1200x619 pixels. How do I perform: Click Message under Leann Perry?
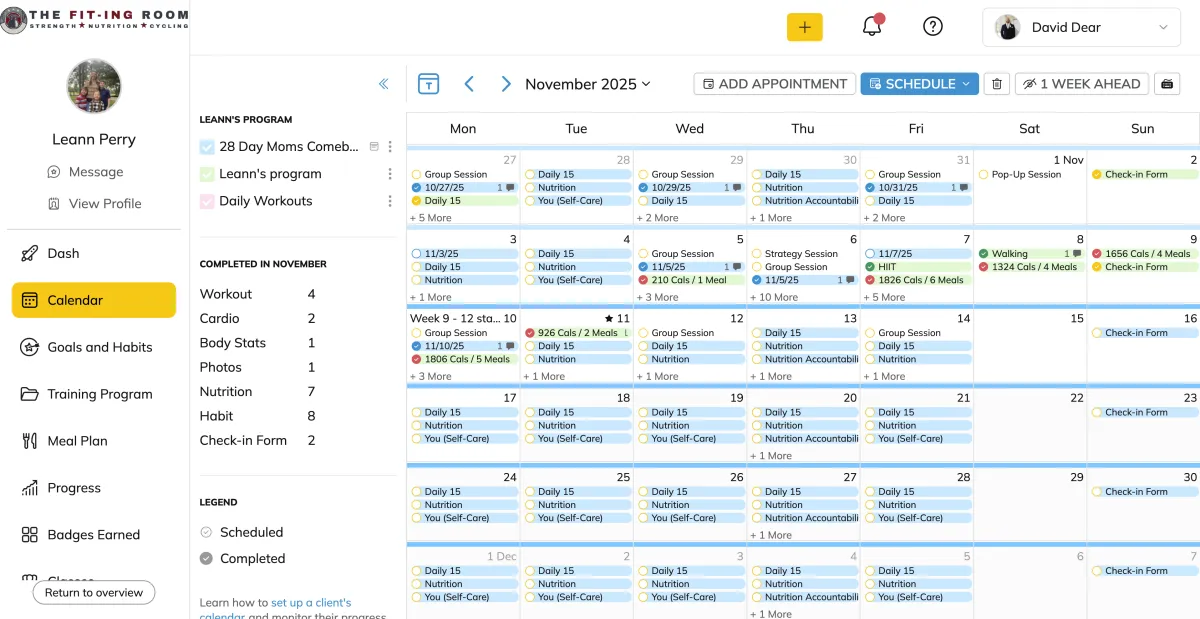(86, 172)
